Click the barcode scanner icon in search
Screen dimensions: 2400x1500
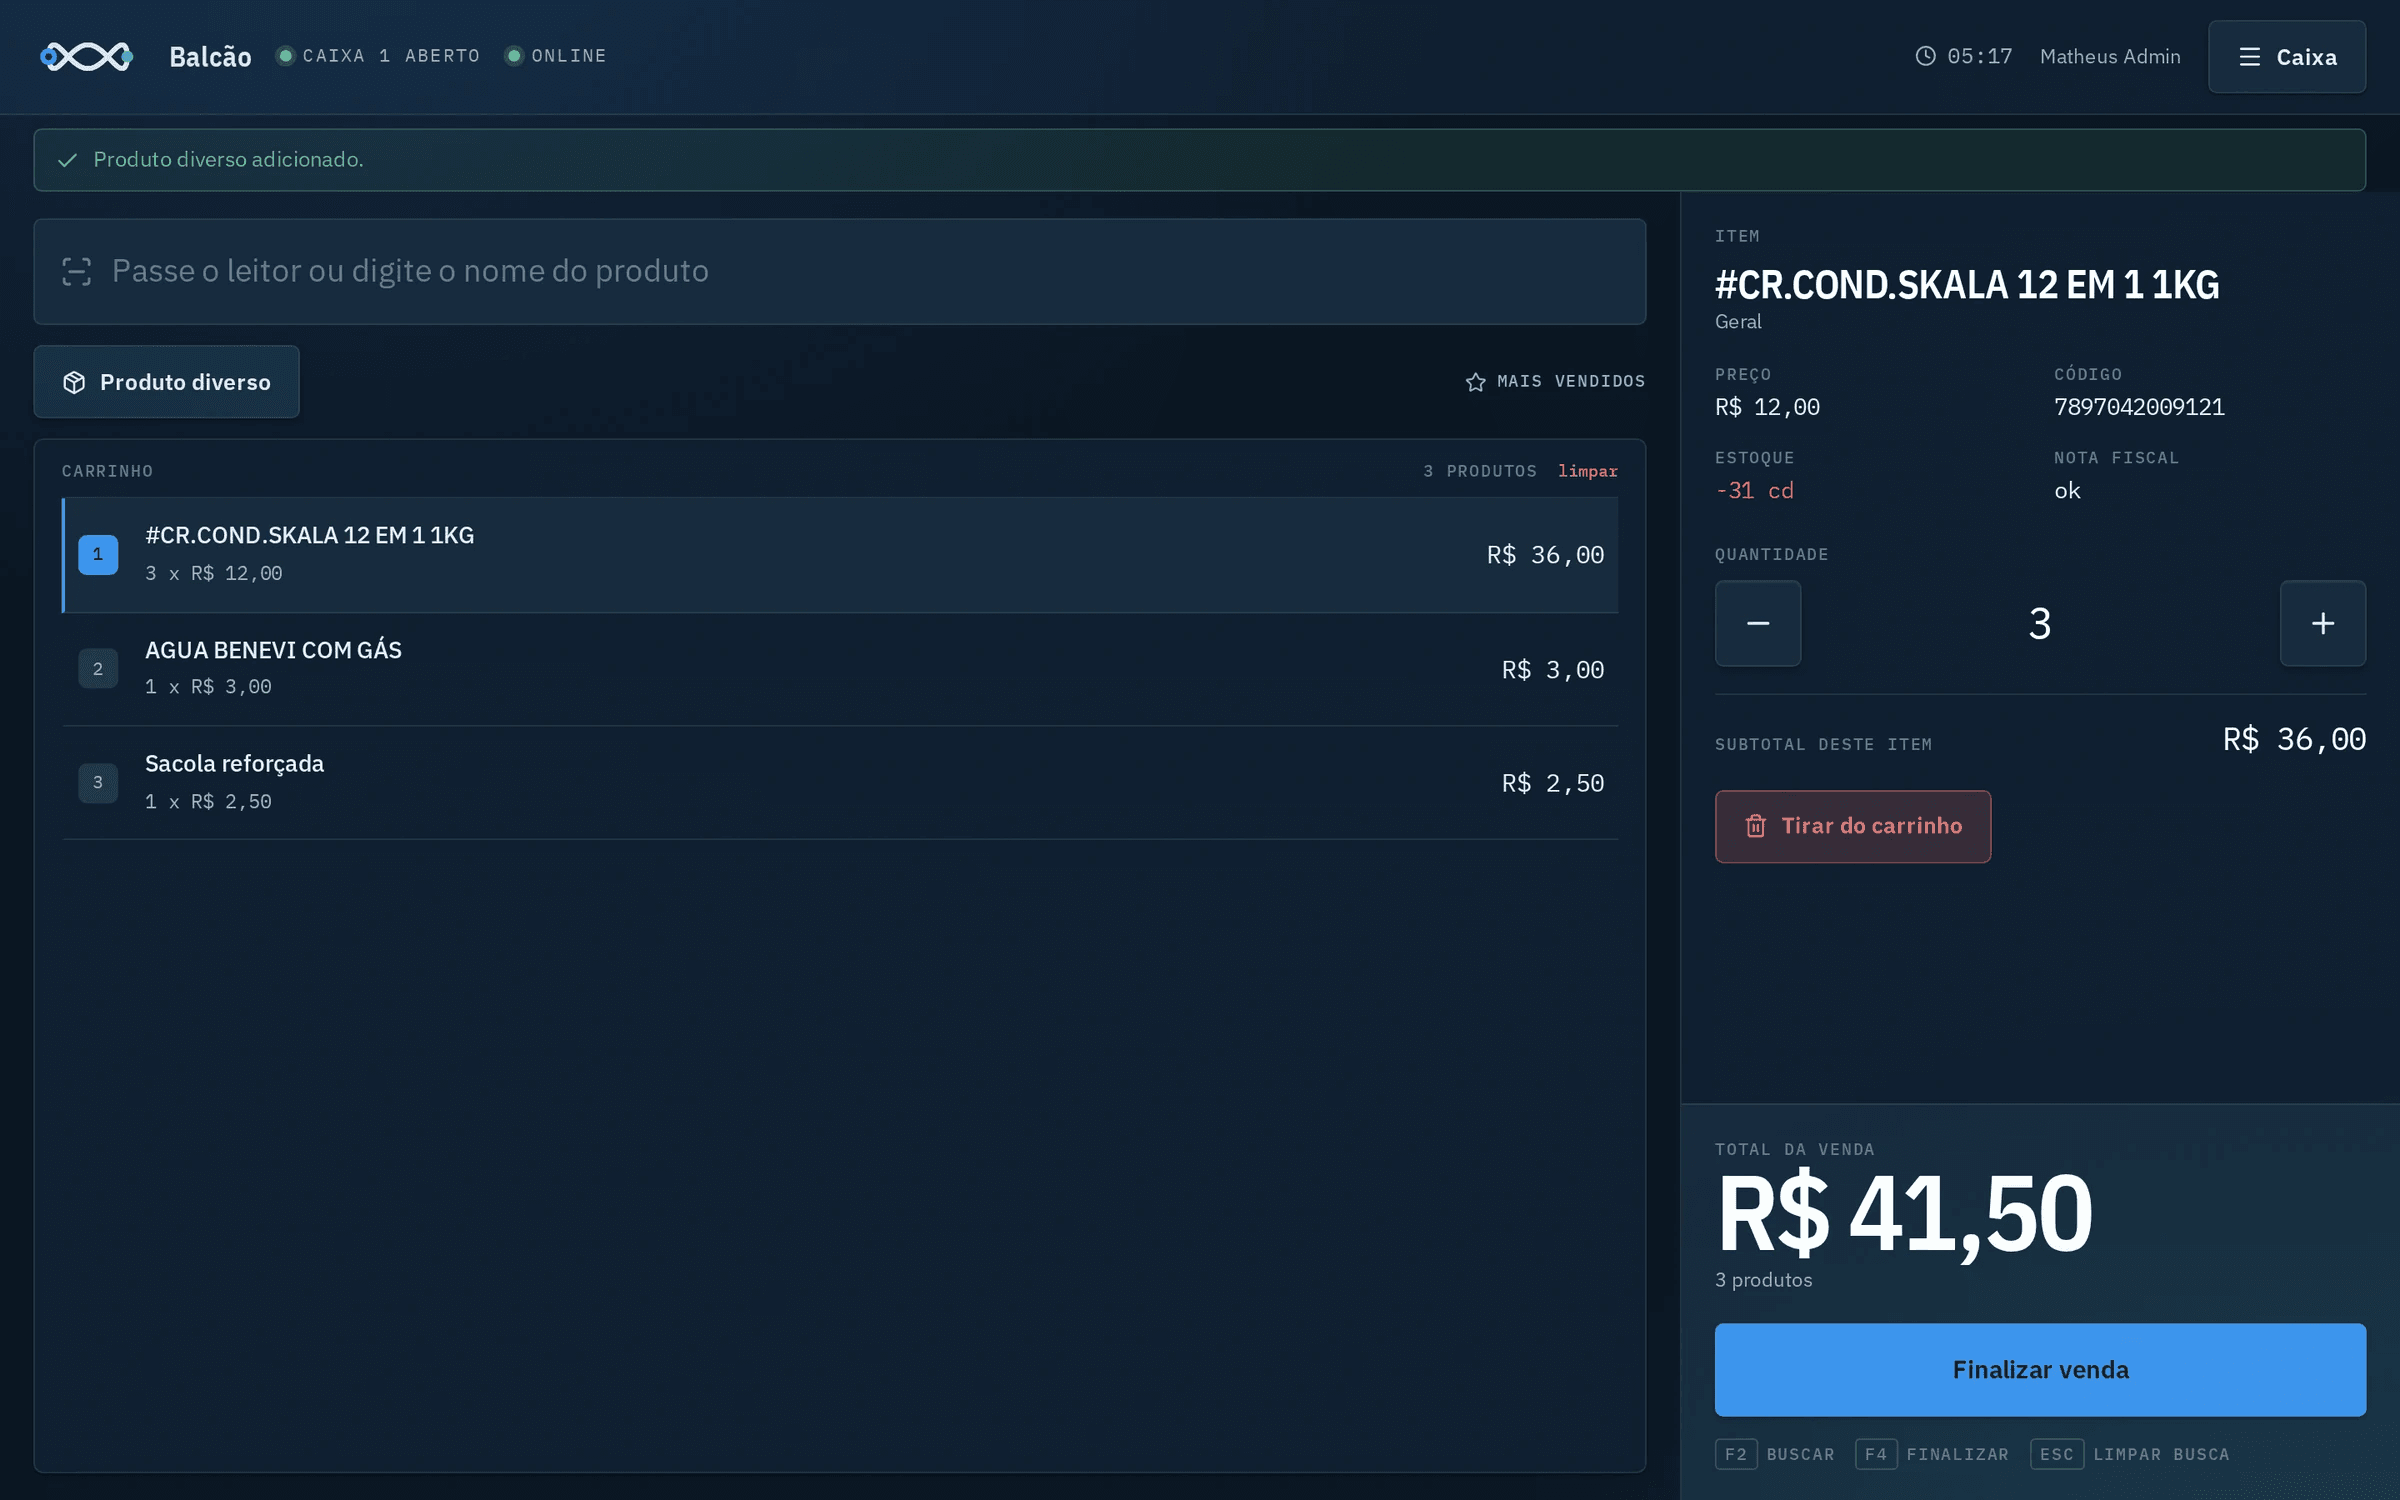pyautogui.click(x=77, y=272)
